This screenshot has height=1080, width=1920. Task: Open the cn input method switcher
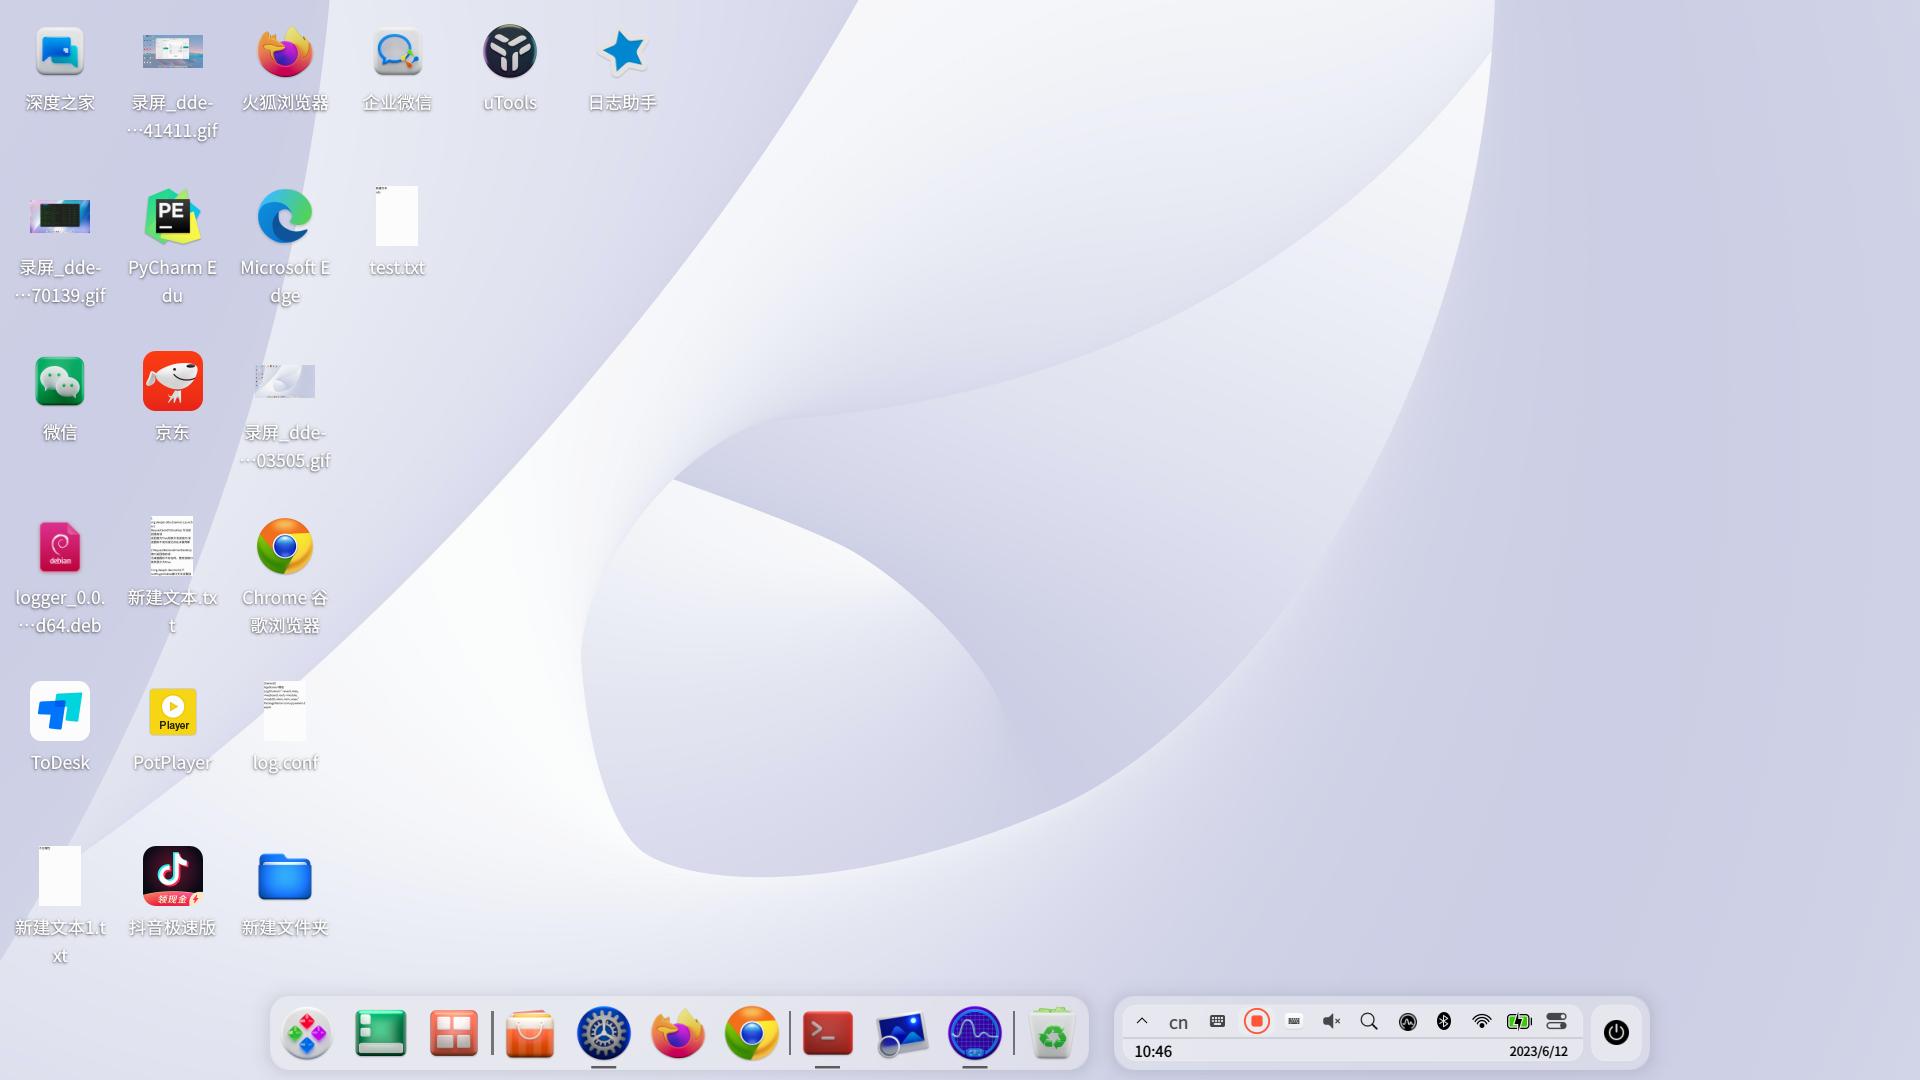[x=1178, y=1021]
